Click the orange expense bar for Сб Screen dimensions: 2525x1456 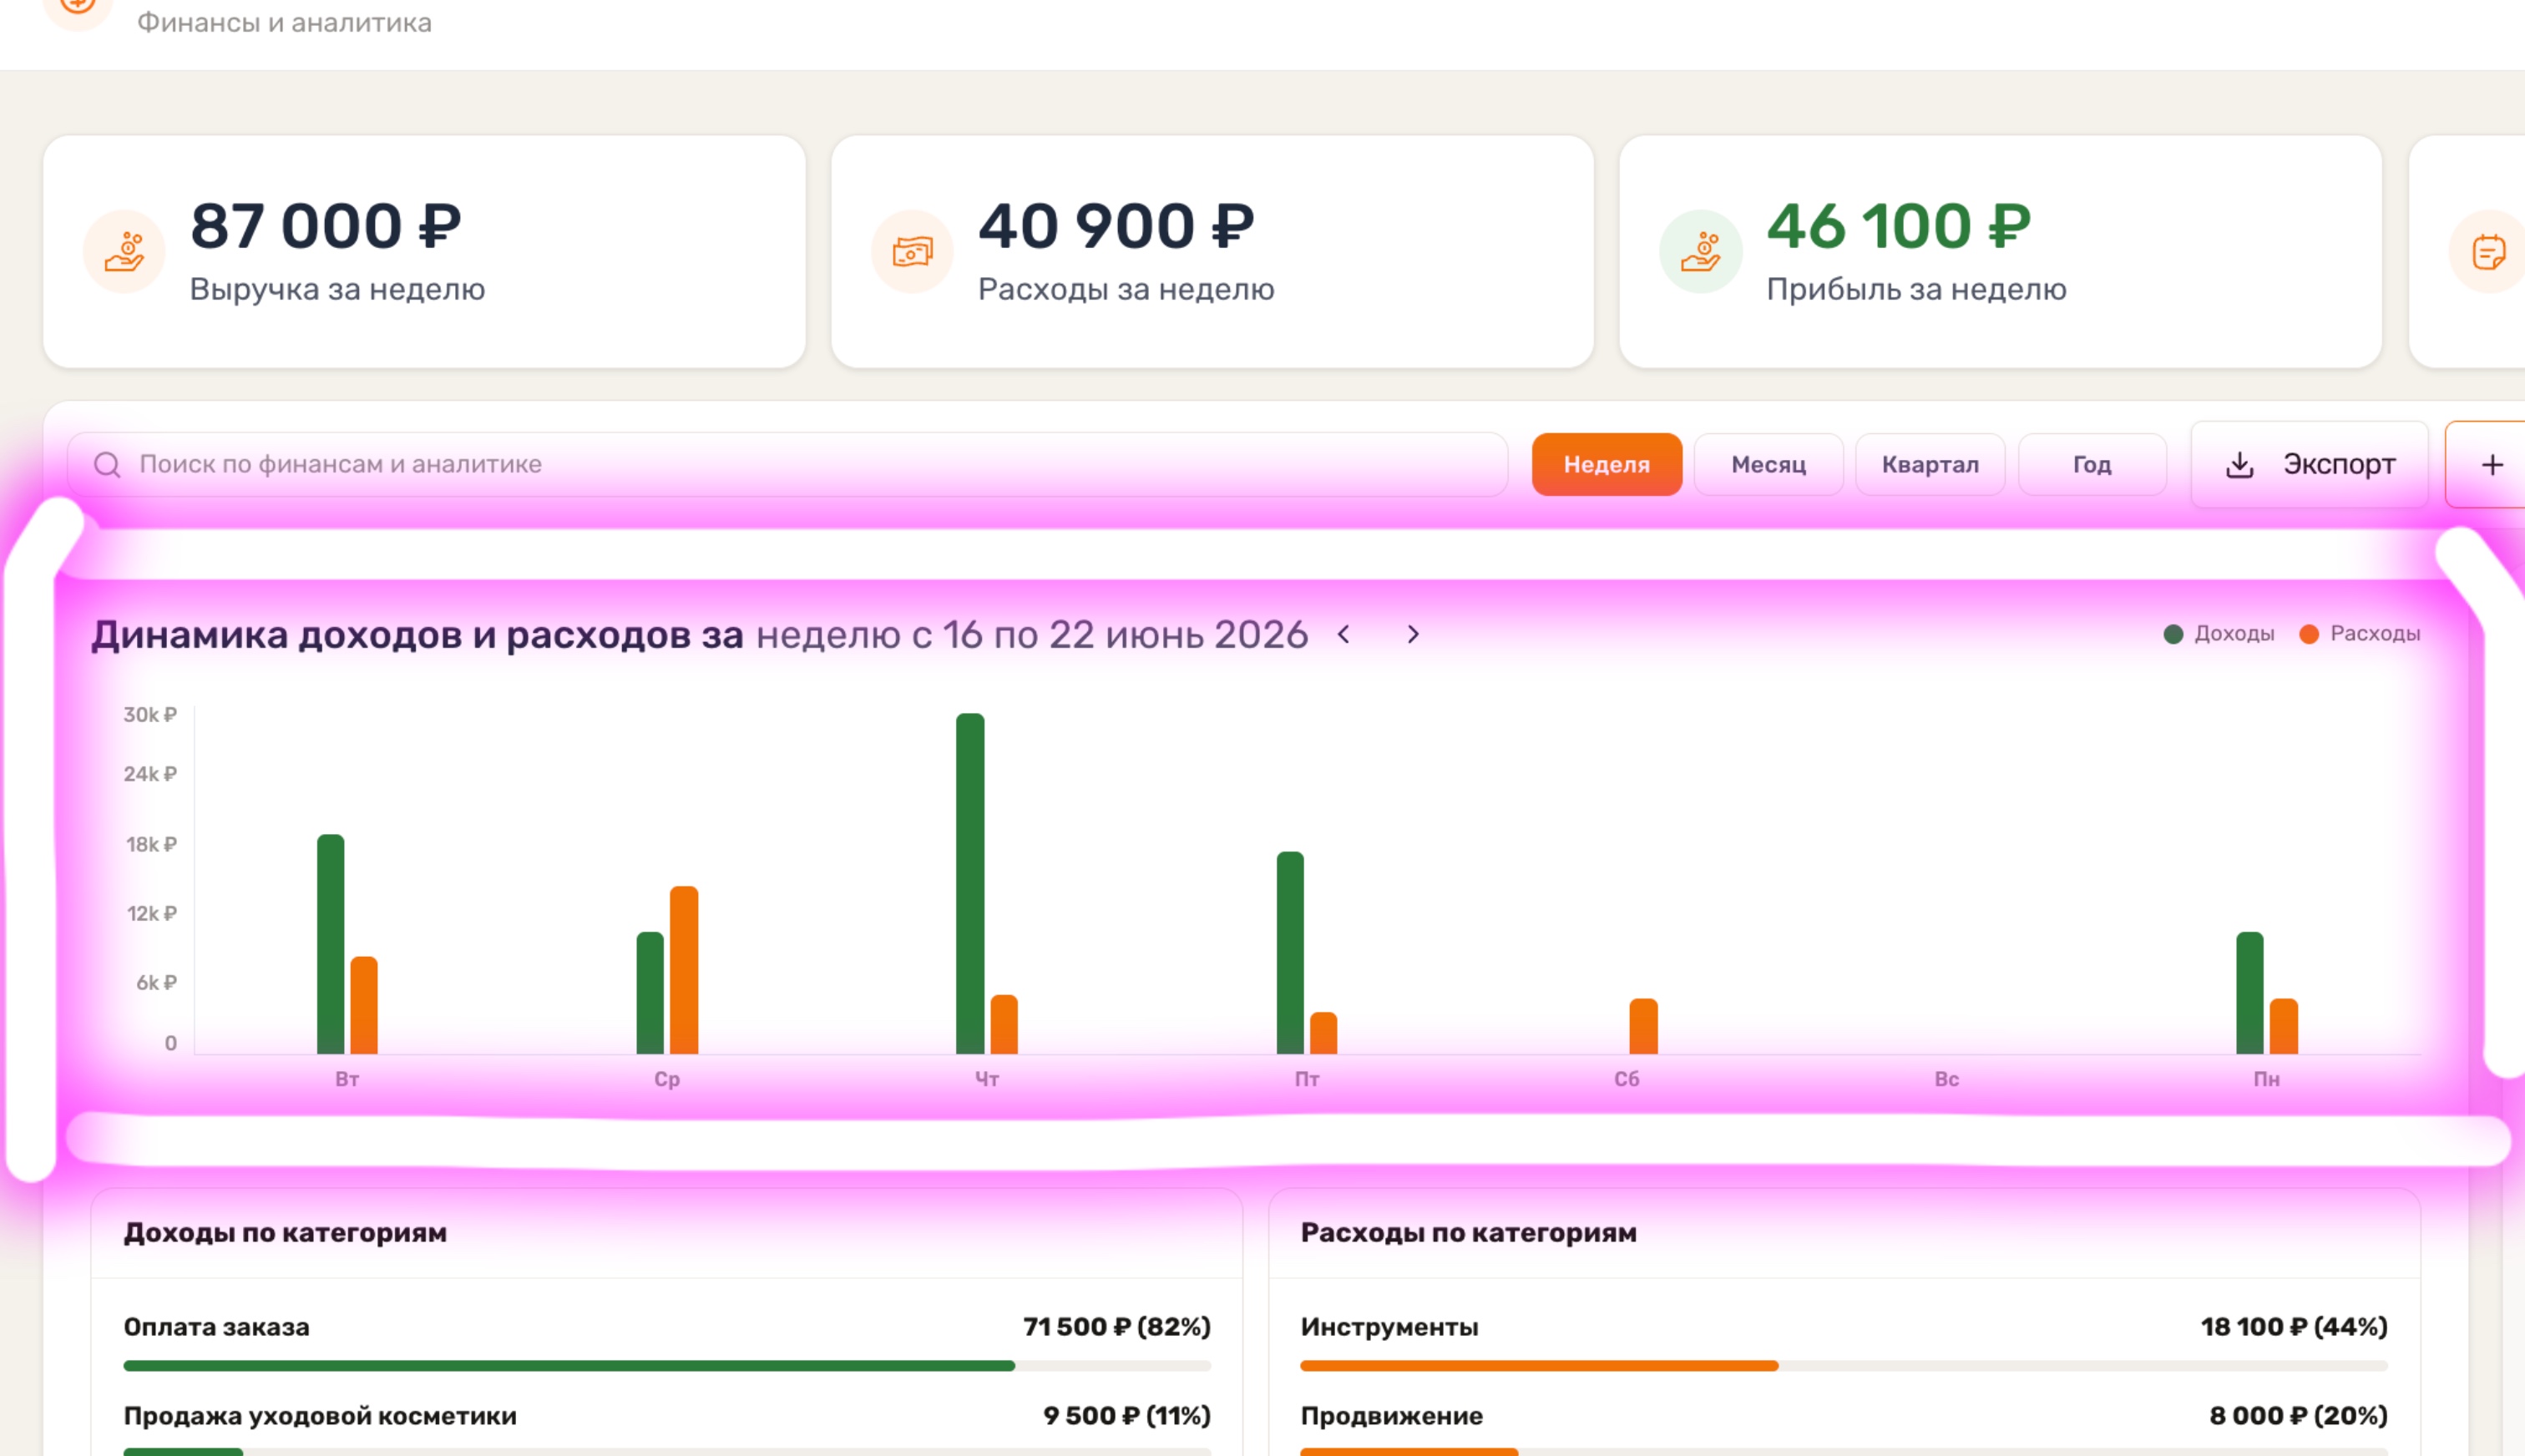click(1643, 1026)
